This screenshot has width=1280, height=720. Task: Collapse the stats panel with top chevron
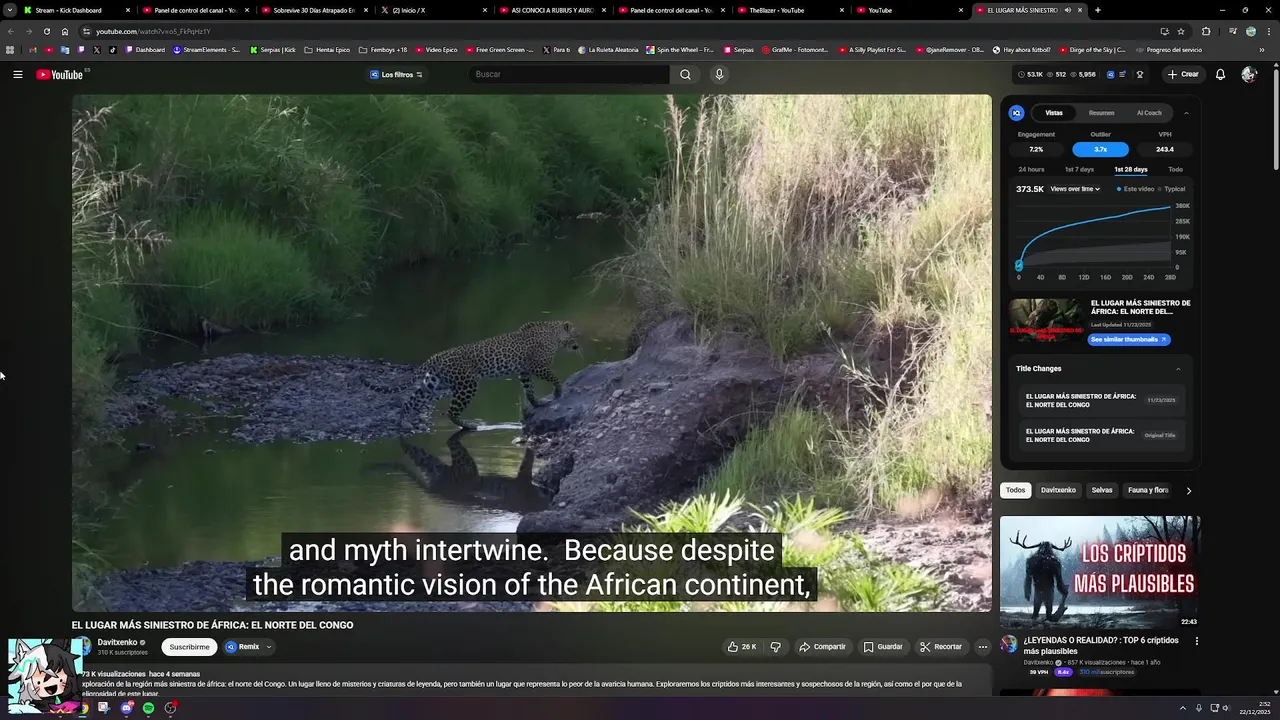(x=1186, y=113)
